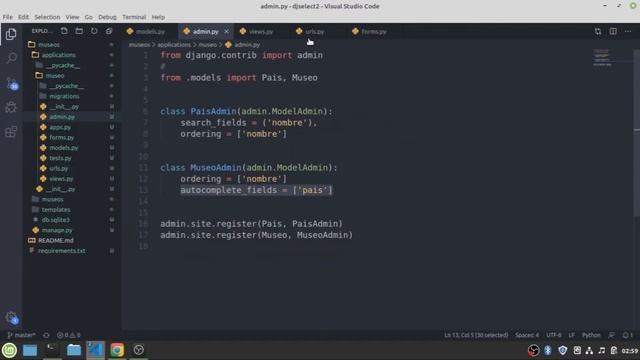
Task: Select the Python language mode
Action: point(591,335)
